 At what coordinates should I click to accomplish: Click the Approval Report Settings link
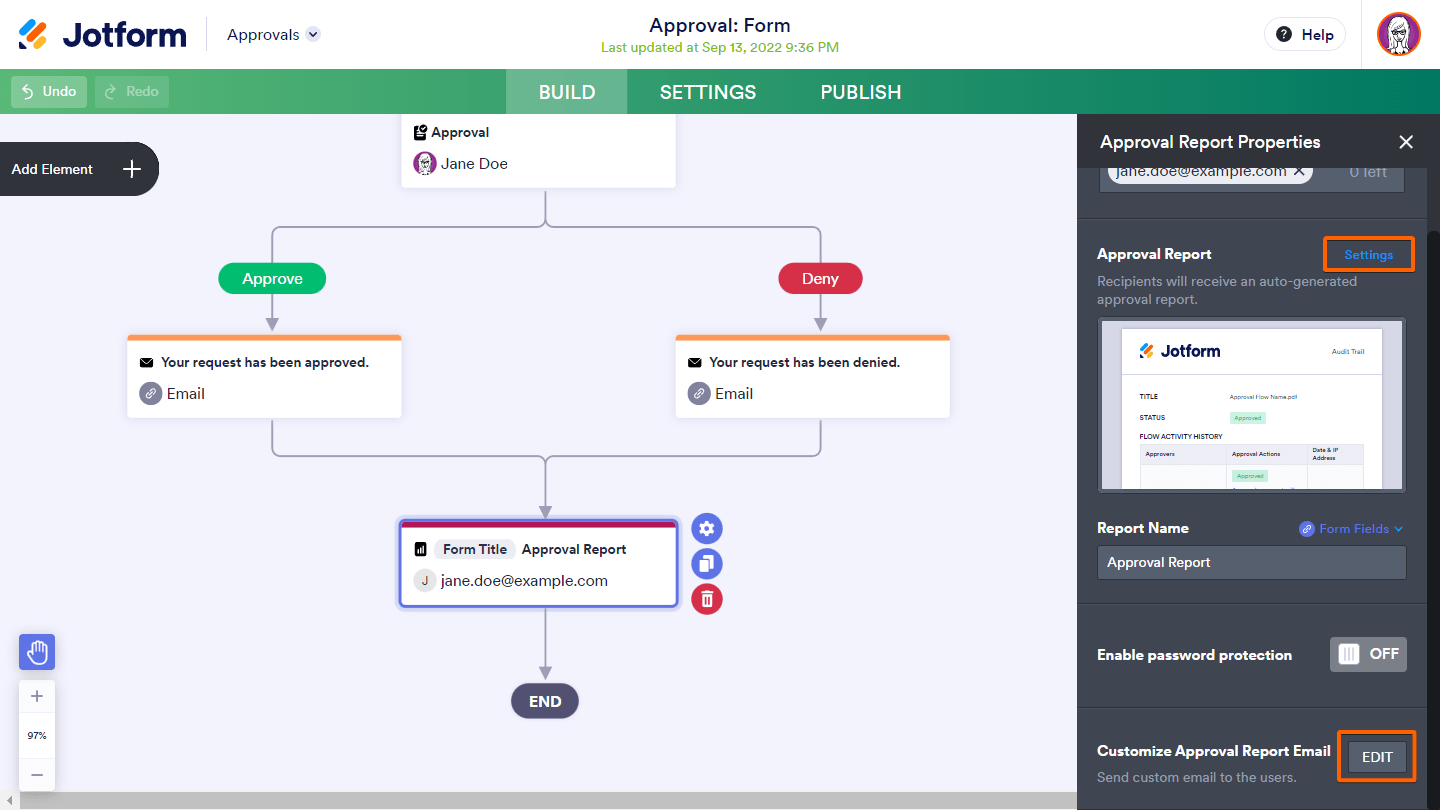[1368, 255]
